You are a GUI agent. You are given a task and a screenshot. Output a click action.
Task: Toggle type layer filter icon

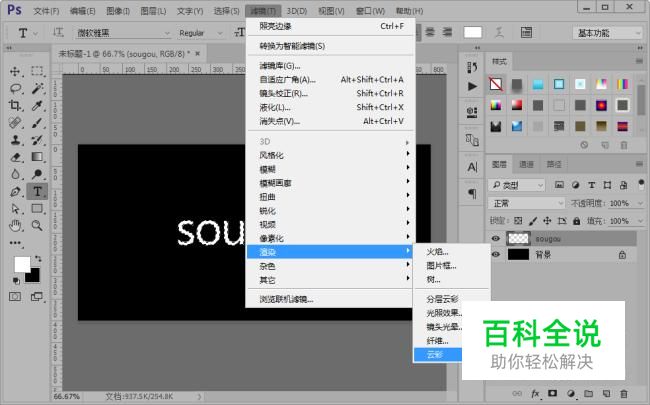pyautogui.click(x=592, y=185)
